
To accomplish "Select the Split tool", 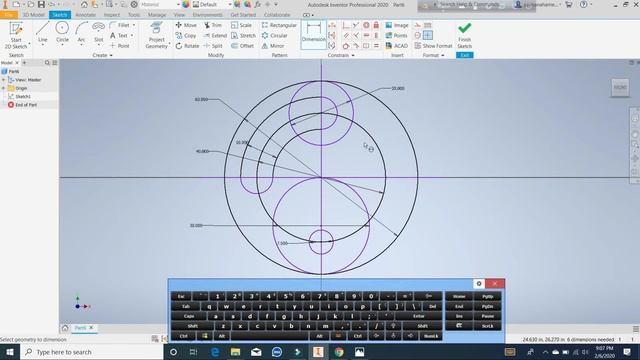I will point(213,46).
